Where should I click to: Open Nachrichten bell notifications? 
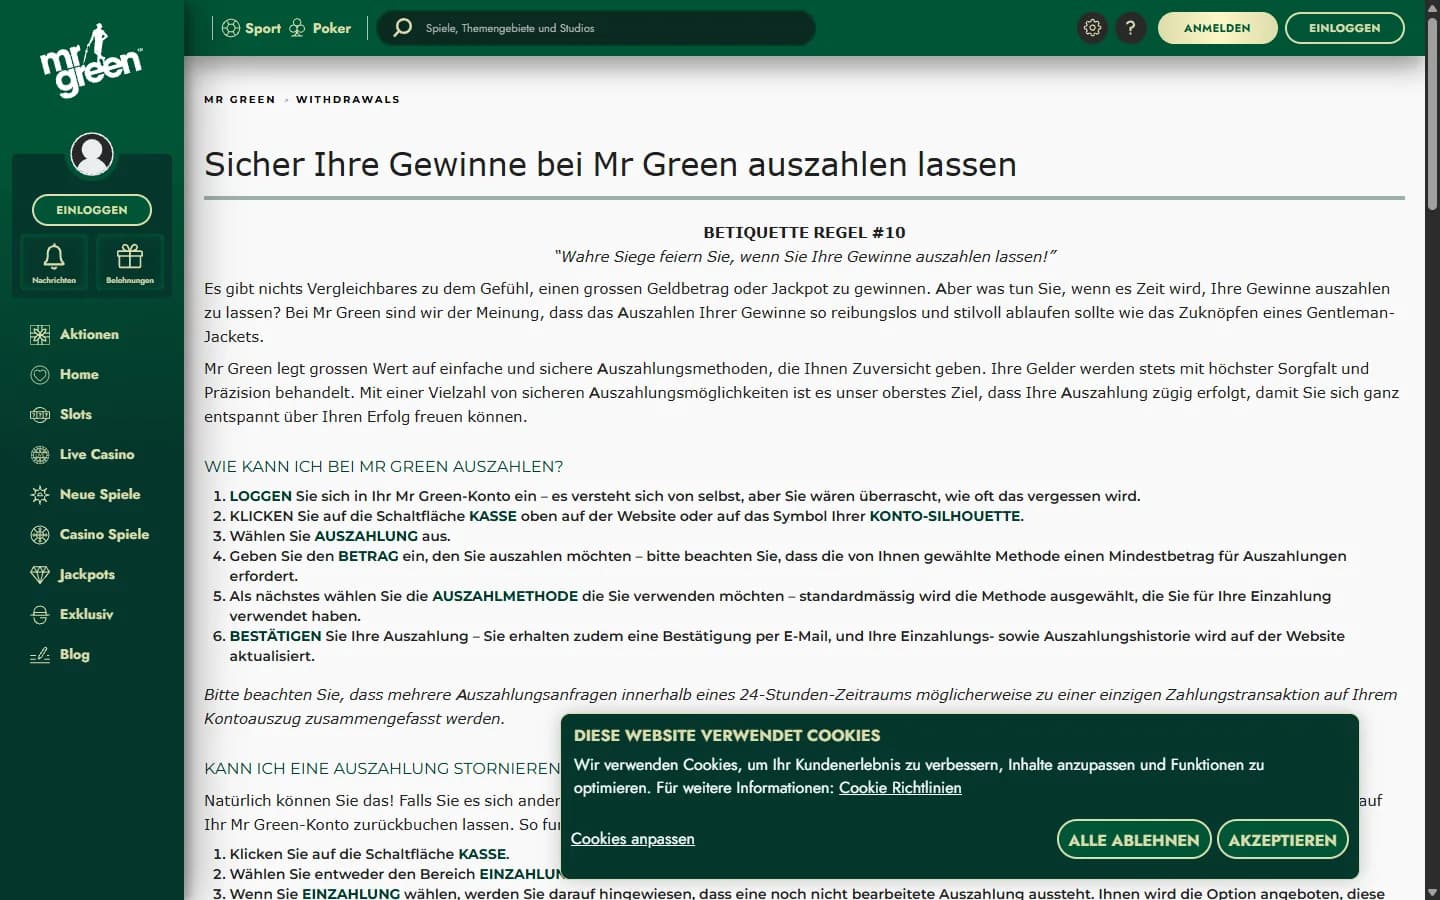tap(54, 263)
